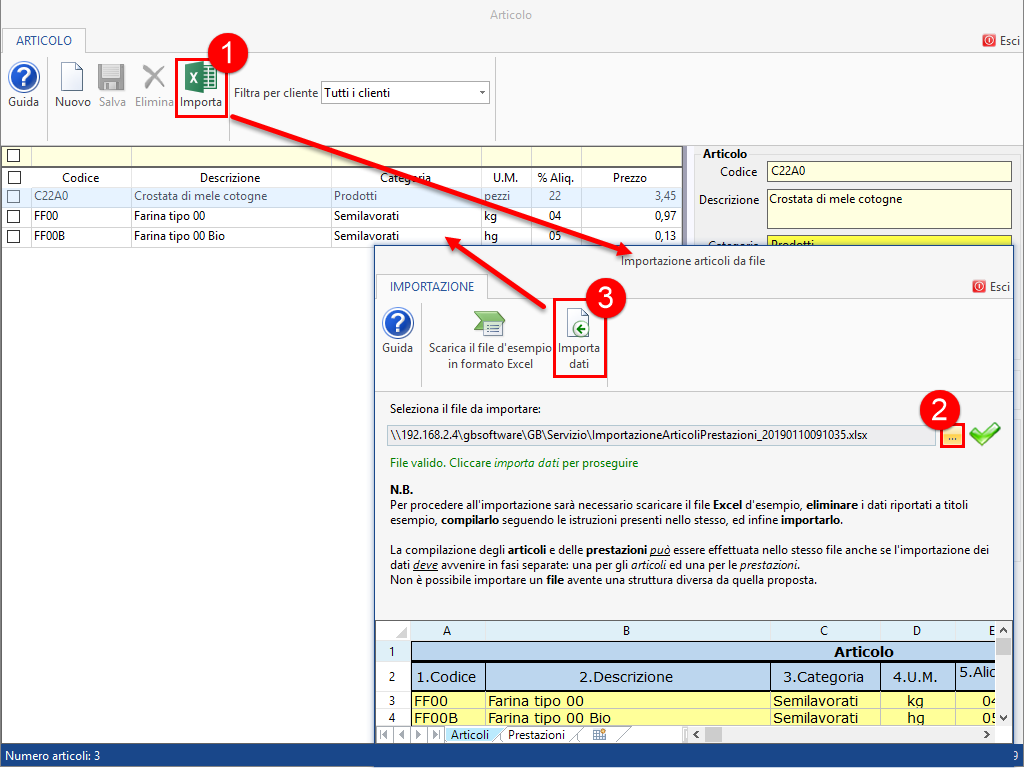
Task: Click the Descrizione filter box above the column
Action: pyautogui.click(x=231, y=157)
